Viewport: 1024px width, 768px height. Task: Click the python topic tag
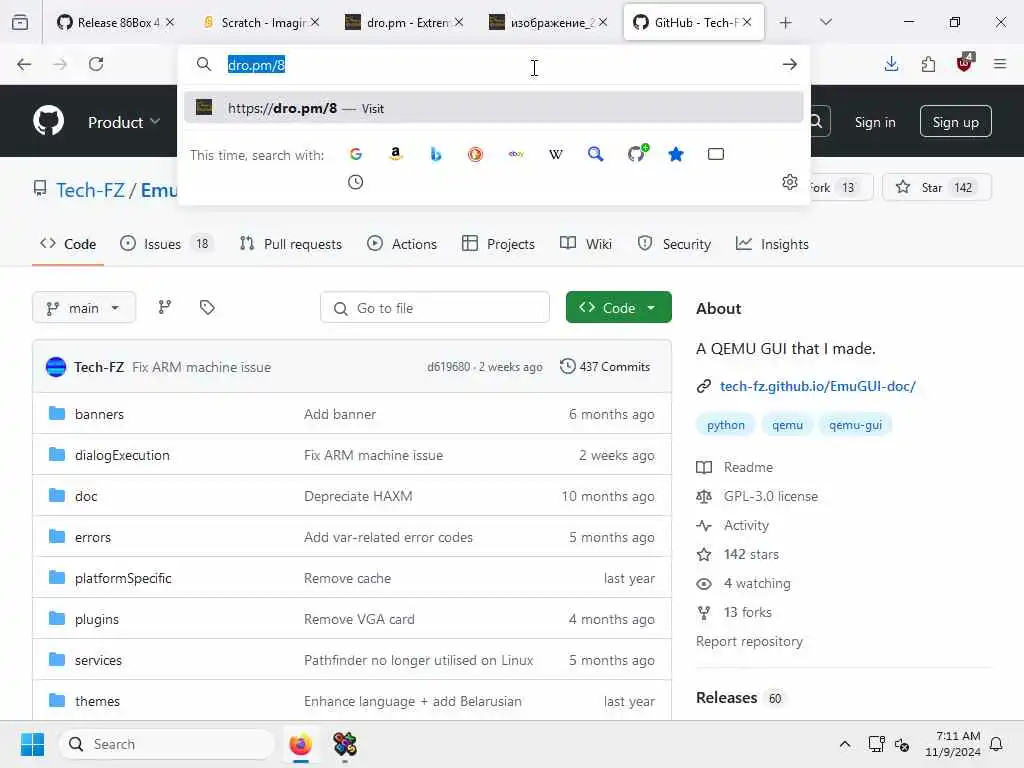click(726, 425)
